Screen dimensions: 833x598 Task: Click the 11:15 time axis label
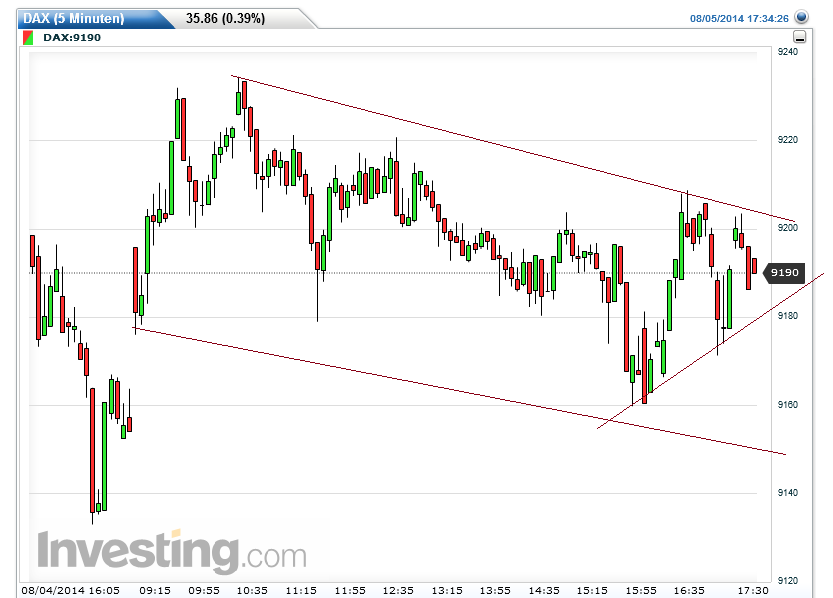click(301, 591)
